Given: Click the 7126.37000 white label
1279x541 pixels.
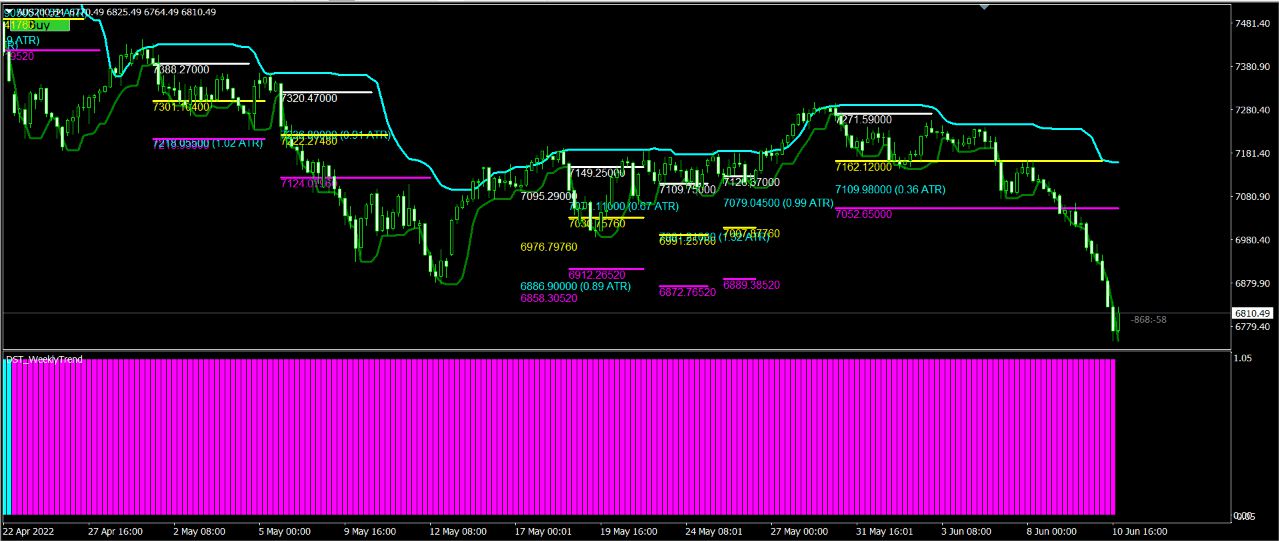Looking at the screenshot, I should [x=752, y=183].
